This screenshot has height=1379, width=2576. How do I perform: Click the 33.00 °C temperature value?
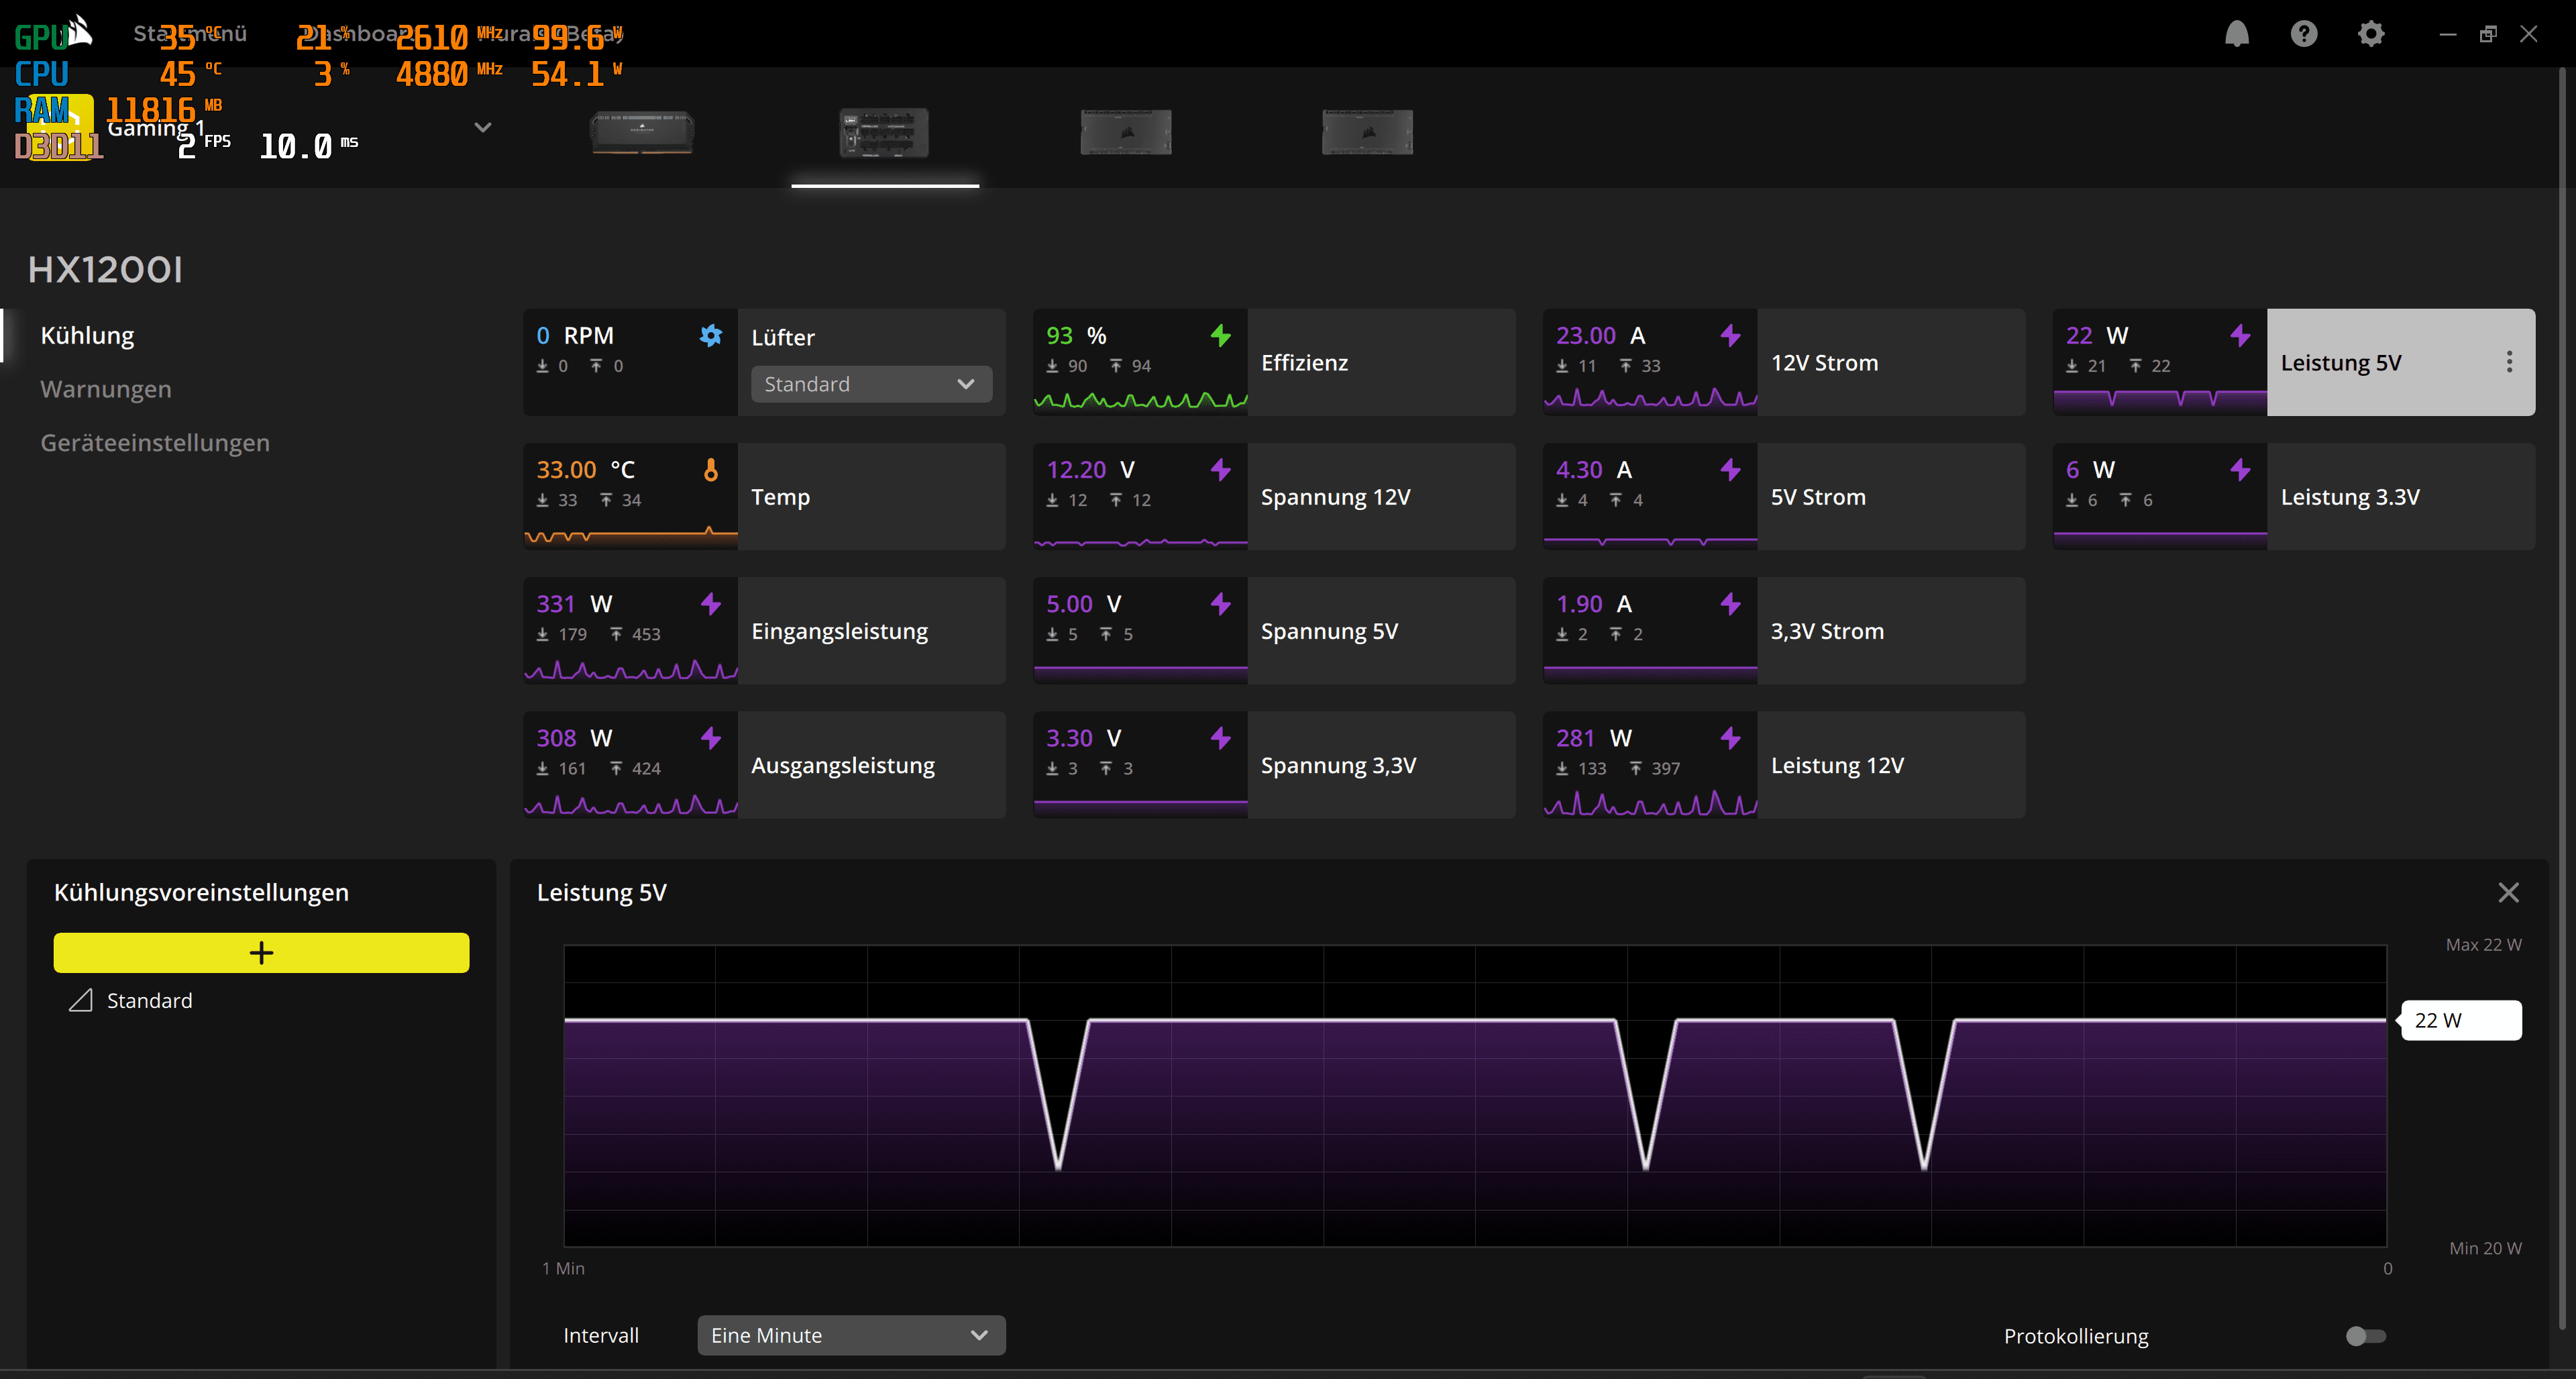click(x=585, y=470)
